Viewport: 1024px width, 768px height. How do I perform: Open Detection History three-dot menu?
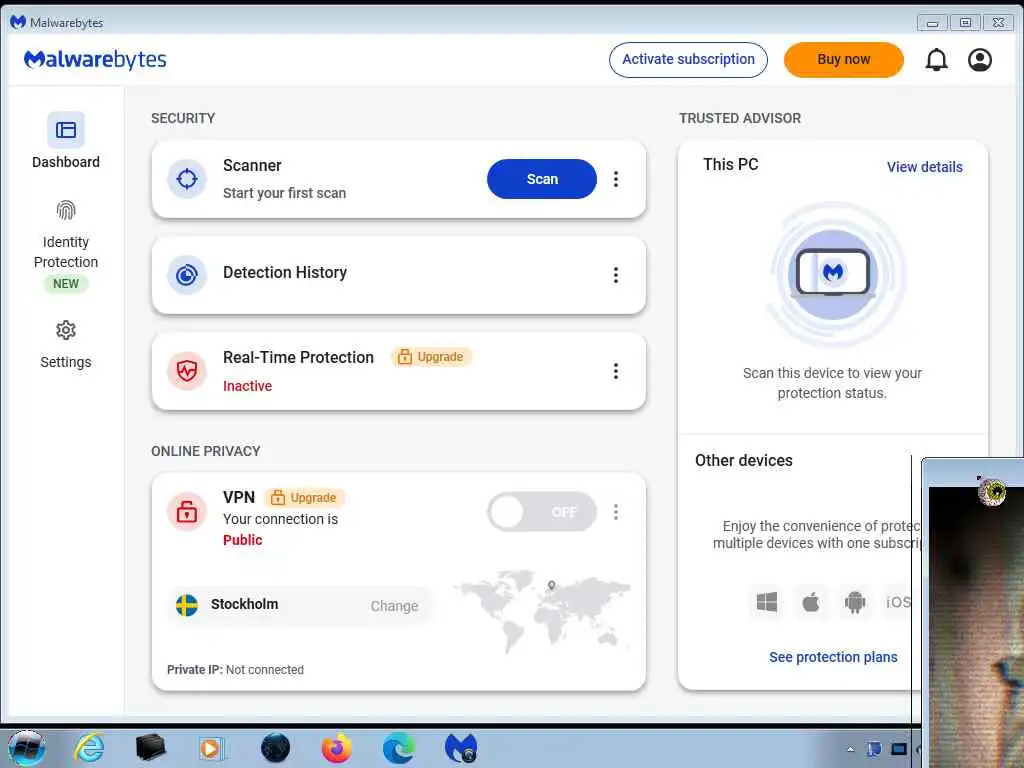(x=615, y=275)
